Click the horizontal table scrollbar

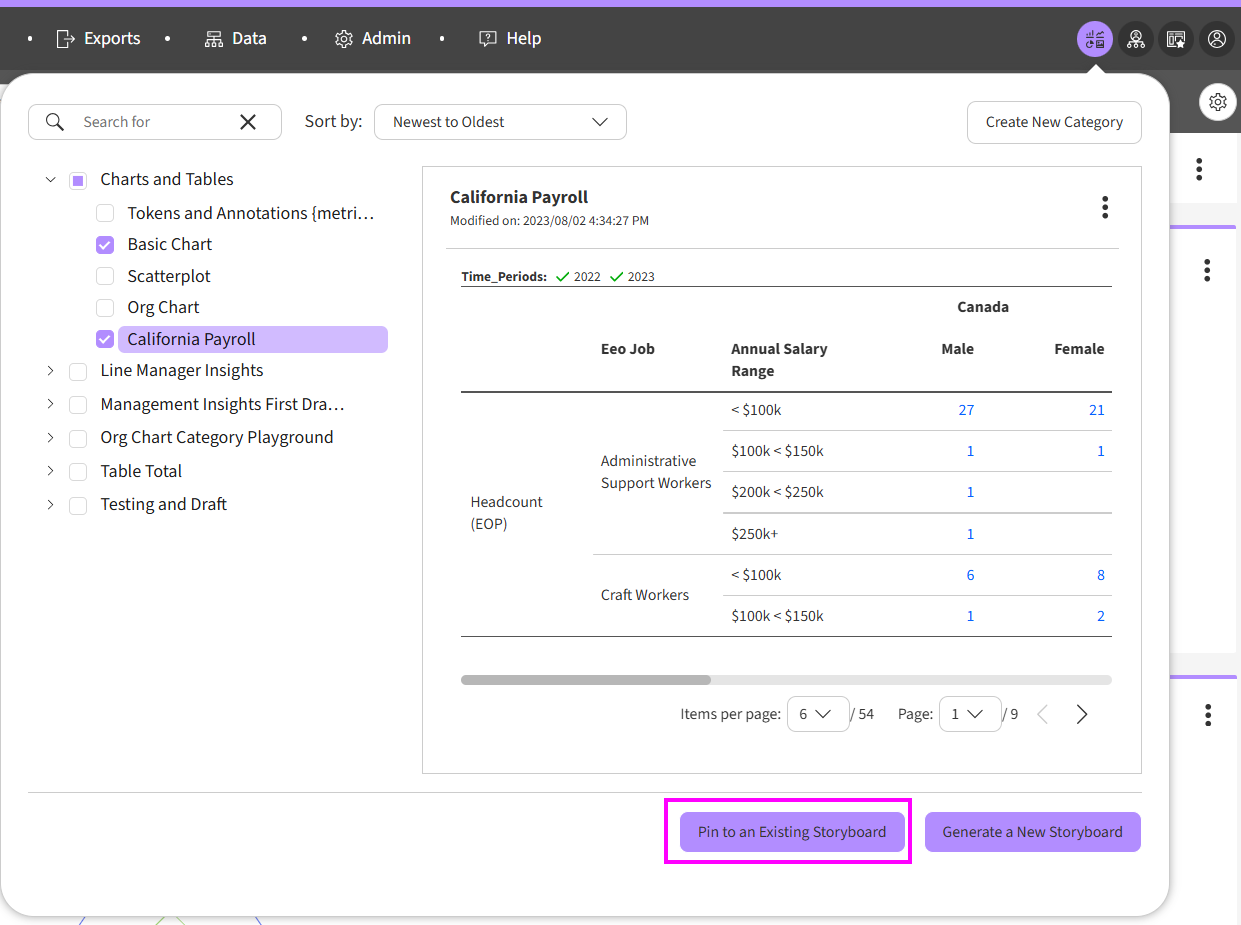[x=586, y=680]
